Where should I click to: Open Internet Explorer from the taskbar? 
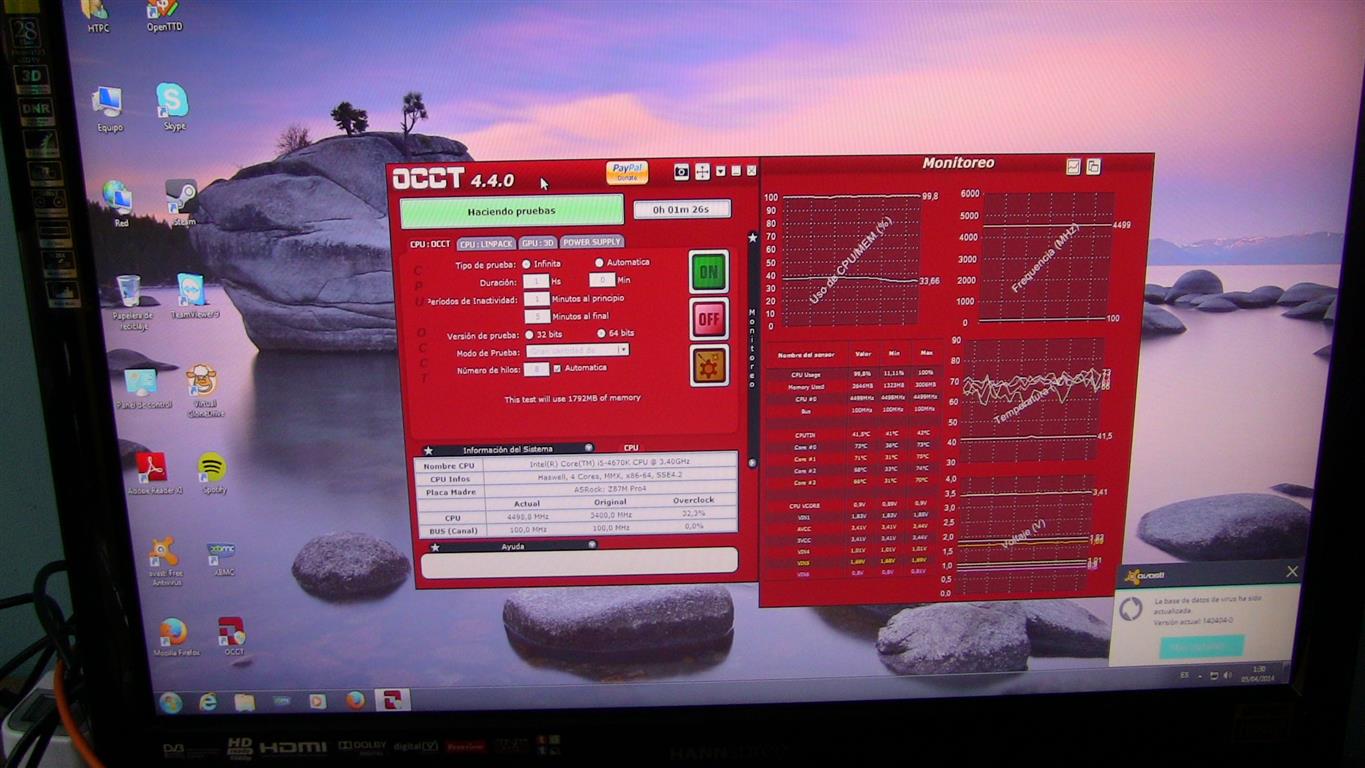[209, 701]
